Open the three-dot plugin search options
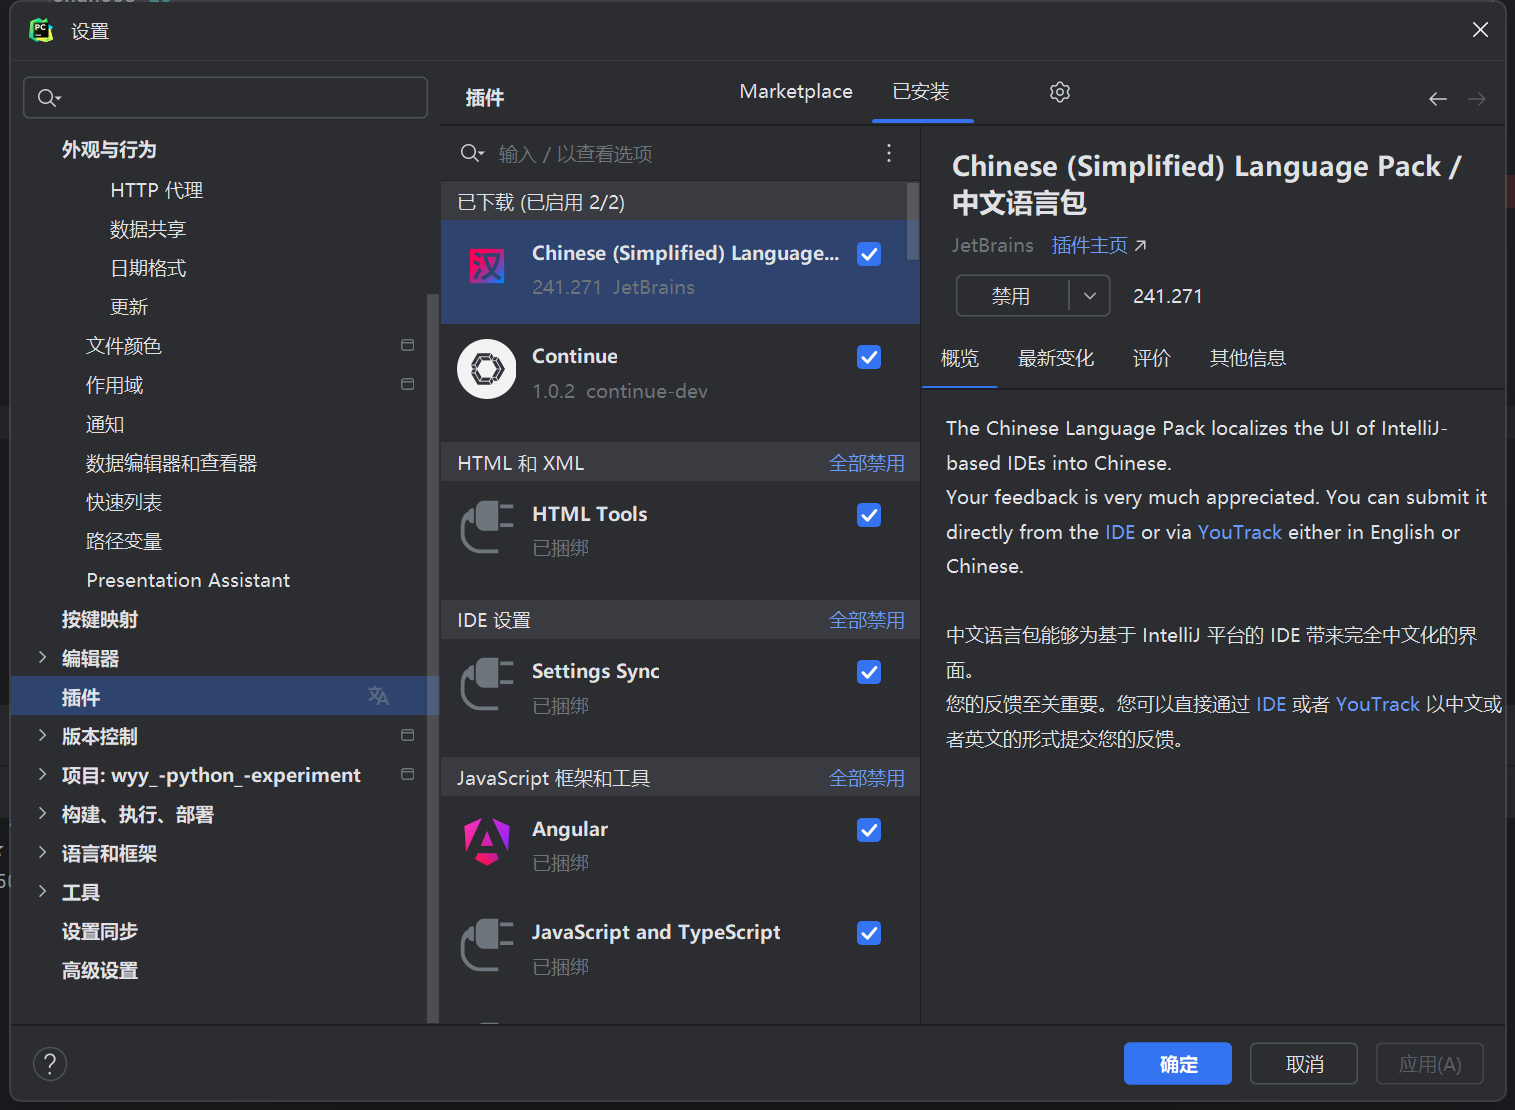This screenshot has height=1110, width=1515. pyautogui.click(x=888, y=153)
